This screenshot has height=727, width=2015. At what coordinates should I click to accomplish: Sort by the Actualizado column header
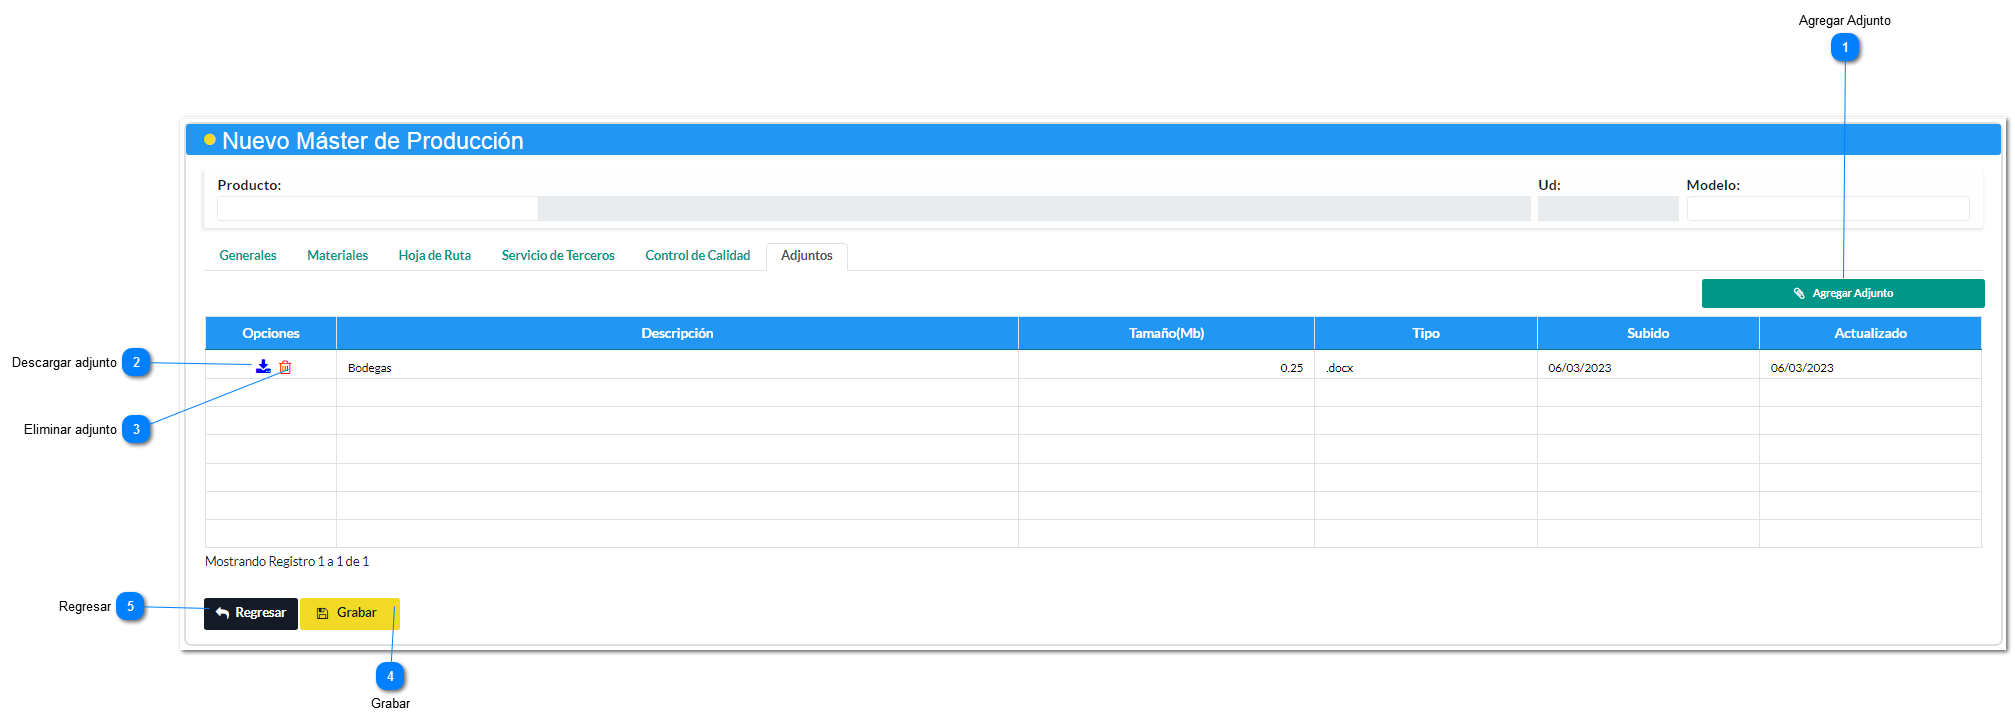pyautogui.click(x=1870, y=333)
